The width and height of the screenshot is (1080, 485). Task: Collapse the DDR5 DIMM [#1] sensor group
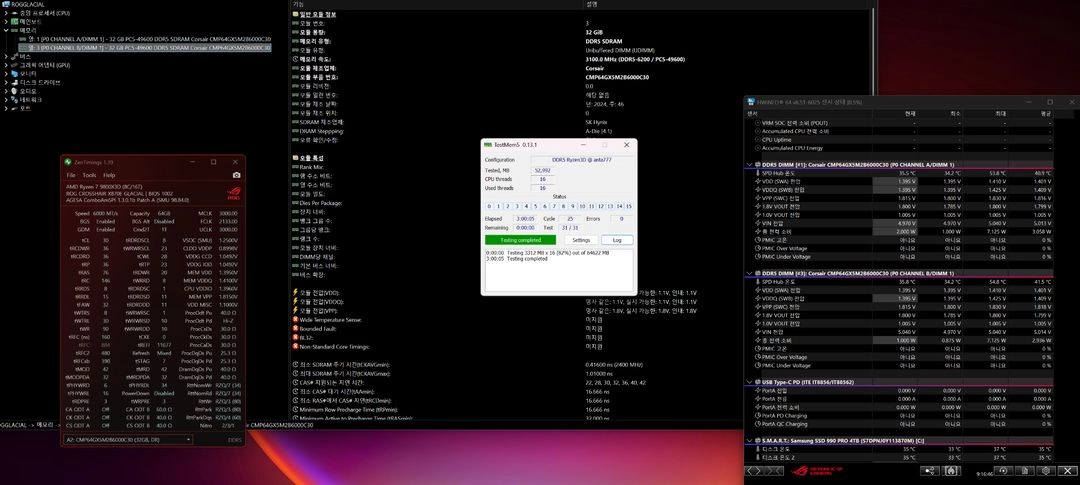click(x=751, y=165)
